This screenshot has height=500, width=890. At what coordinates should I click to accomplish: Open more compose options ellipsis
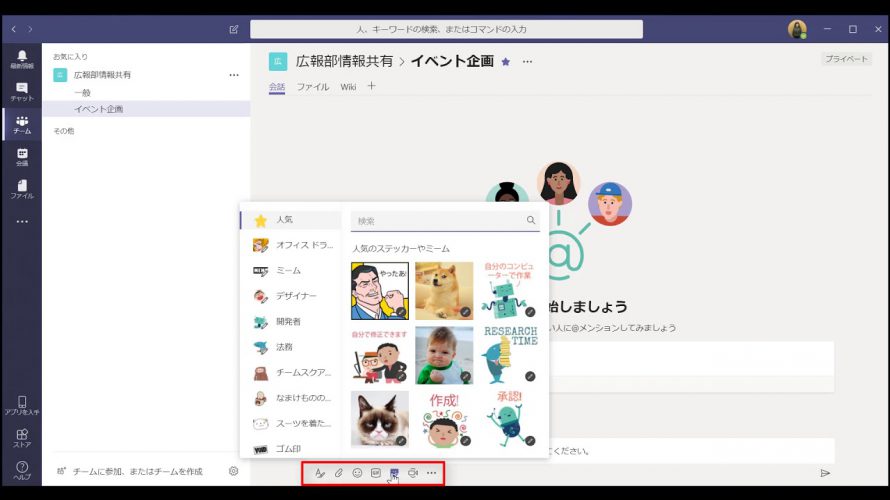coord(431,473)
